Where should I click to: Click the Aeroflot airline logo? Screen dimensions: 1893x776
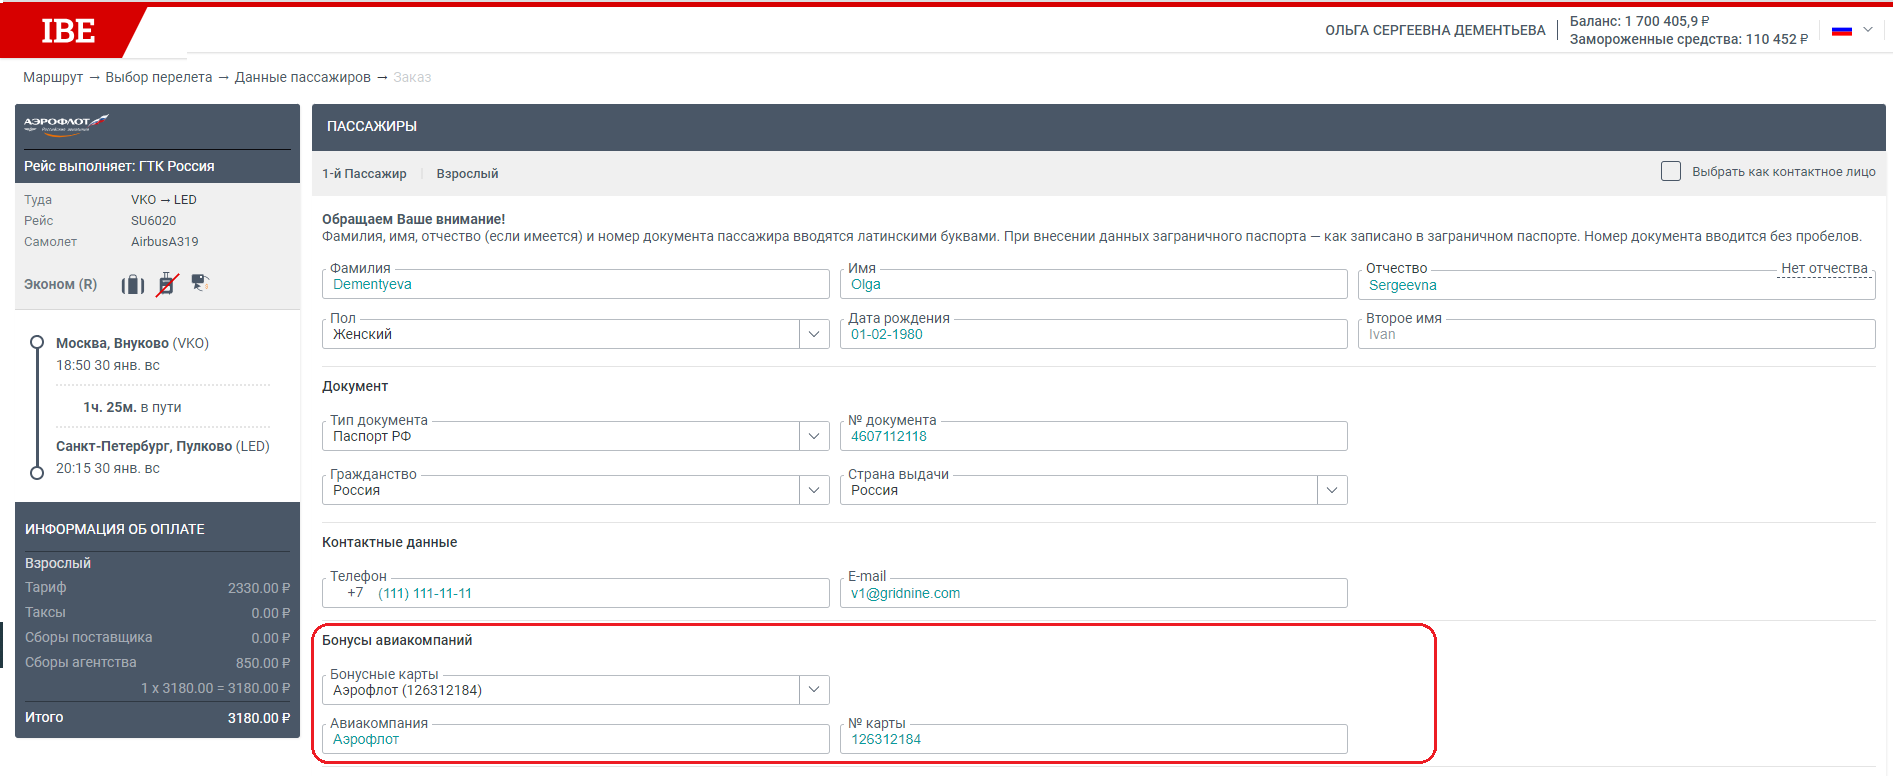click(66, 124)
